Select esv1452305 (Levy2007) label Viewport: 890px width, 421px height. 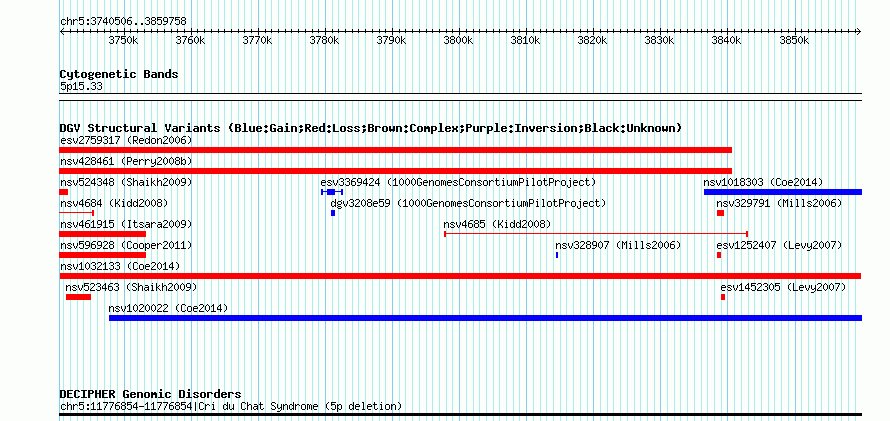click(783, 288)
